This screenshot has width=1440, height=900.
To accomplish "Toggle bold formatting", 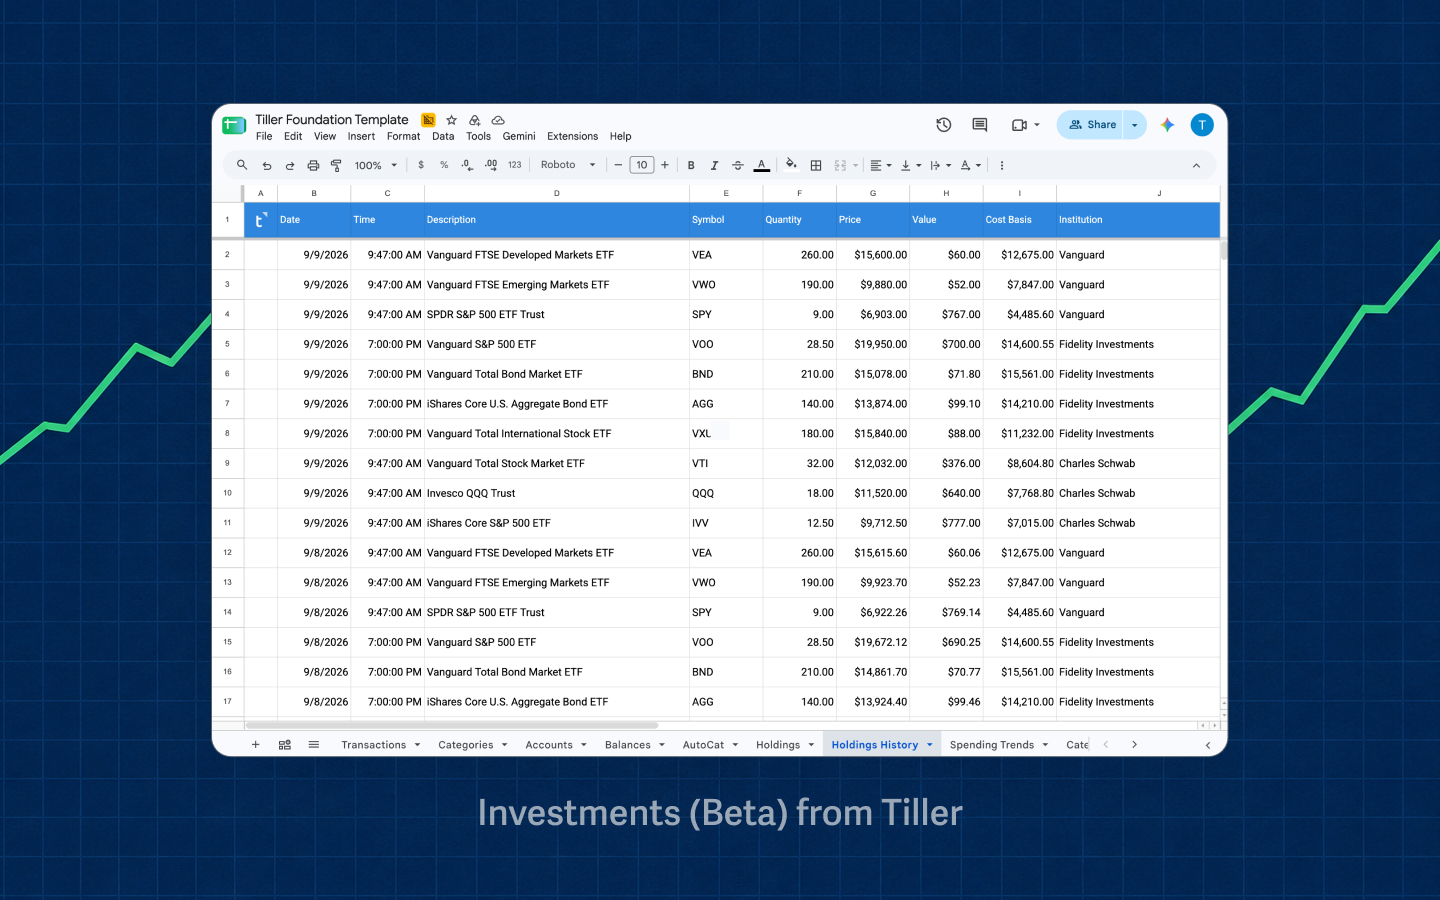I will (x=691, y=165).
